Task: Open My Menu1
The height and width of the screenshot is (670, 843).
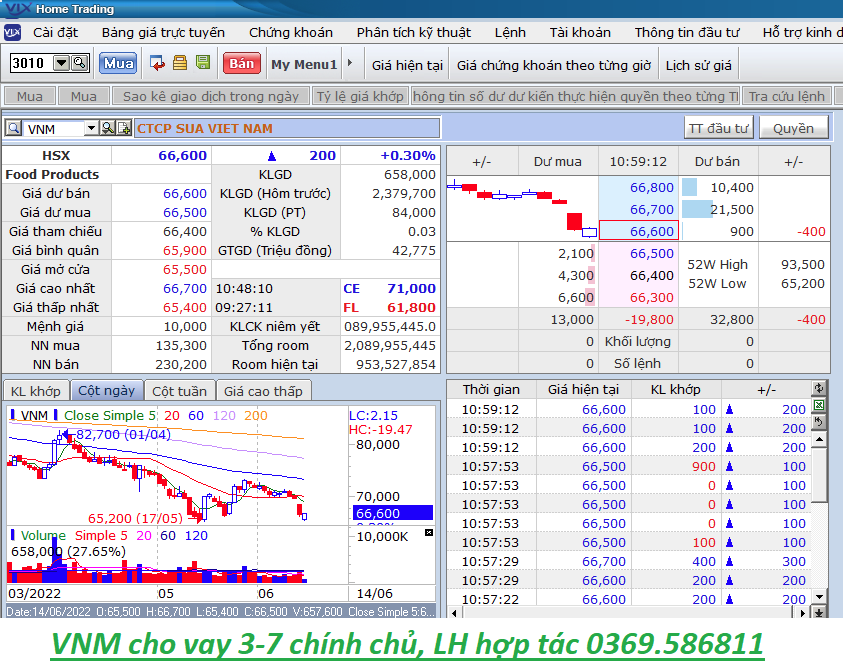Action: coord(304,65)
